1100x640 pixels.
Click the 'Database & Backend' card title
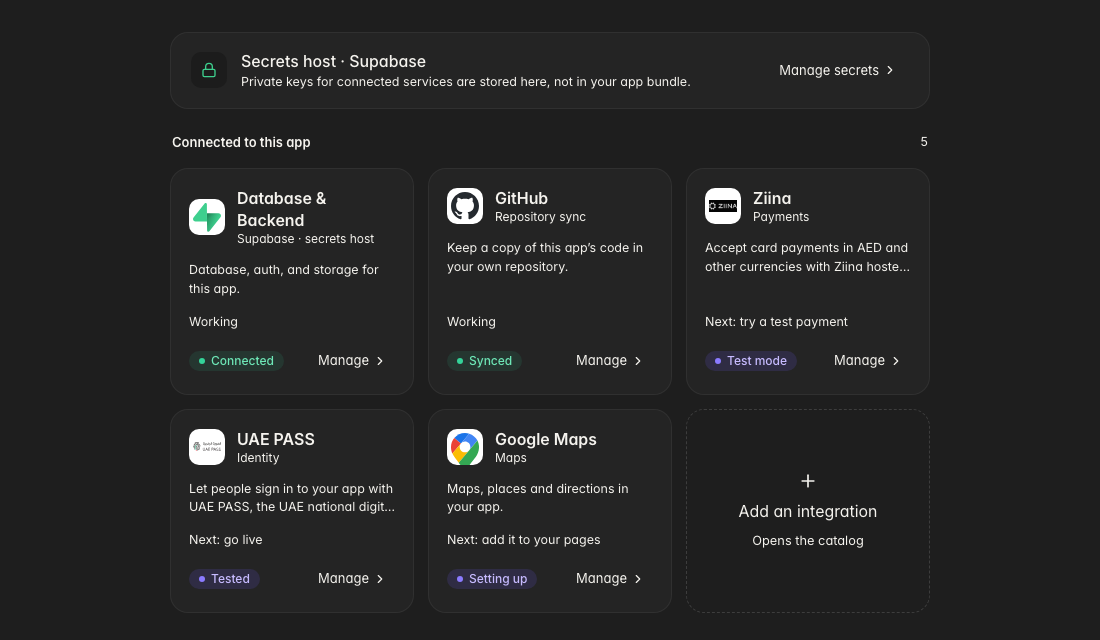(x=281, y=209)
